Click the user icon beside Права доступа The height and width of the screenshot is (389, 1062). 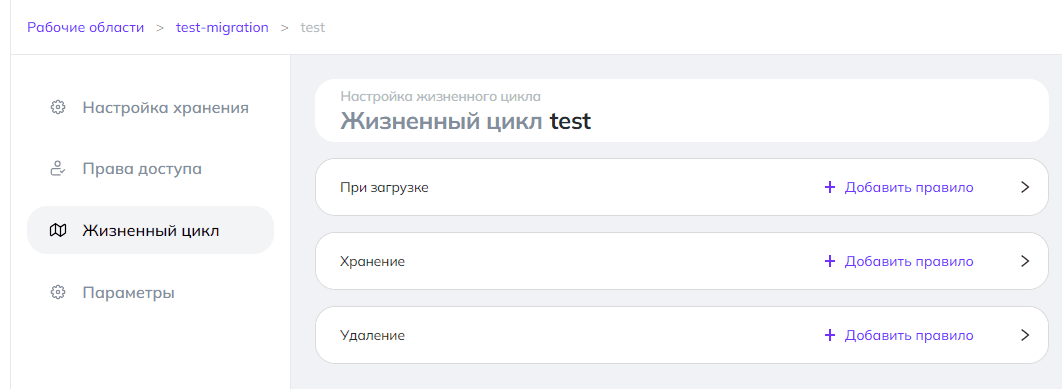[58, 169]
